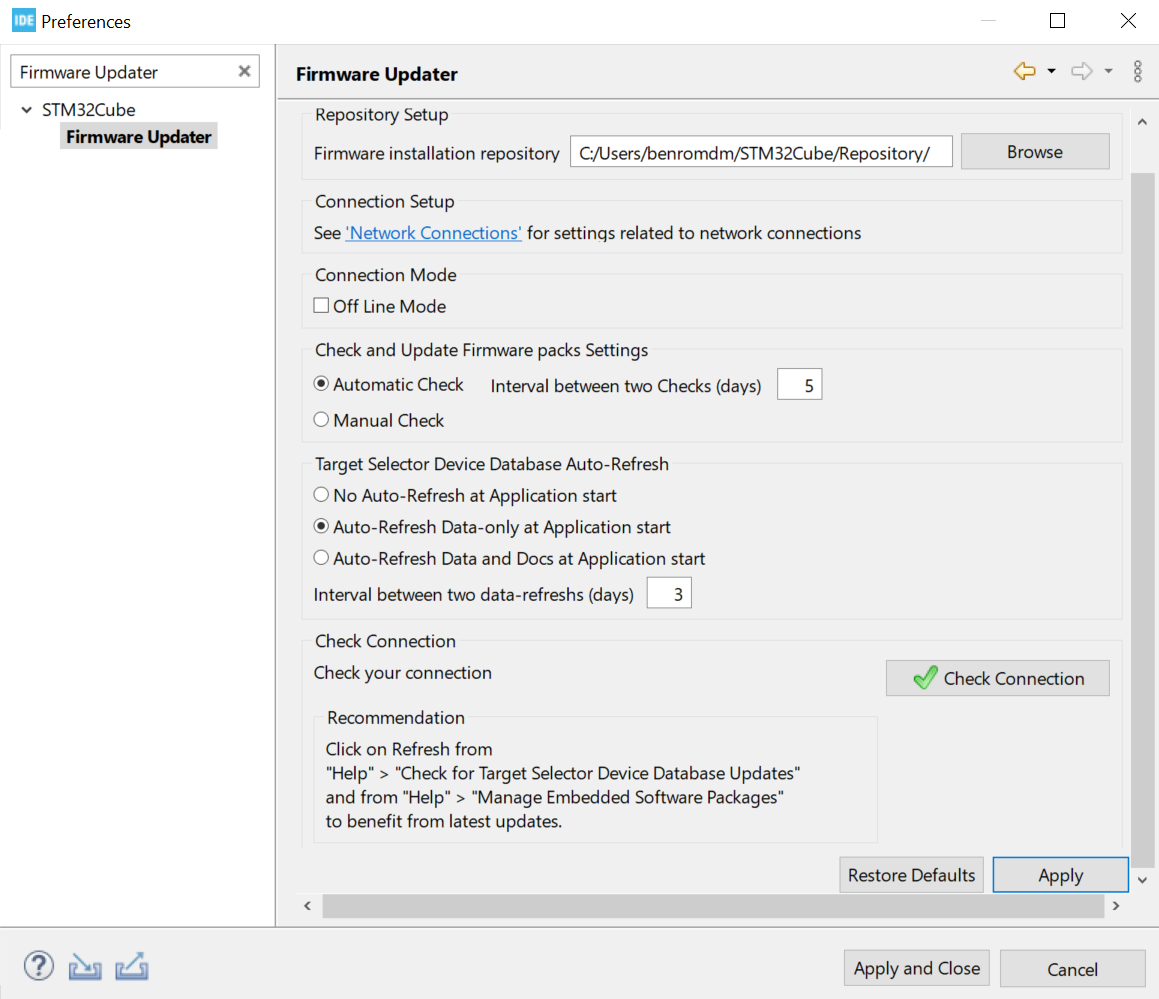Clear the filter text with X icon

pos(244,71)
